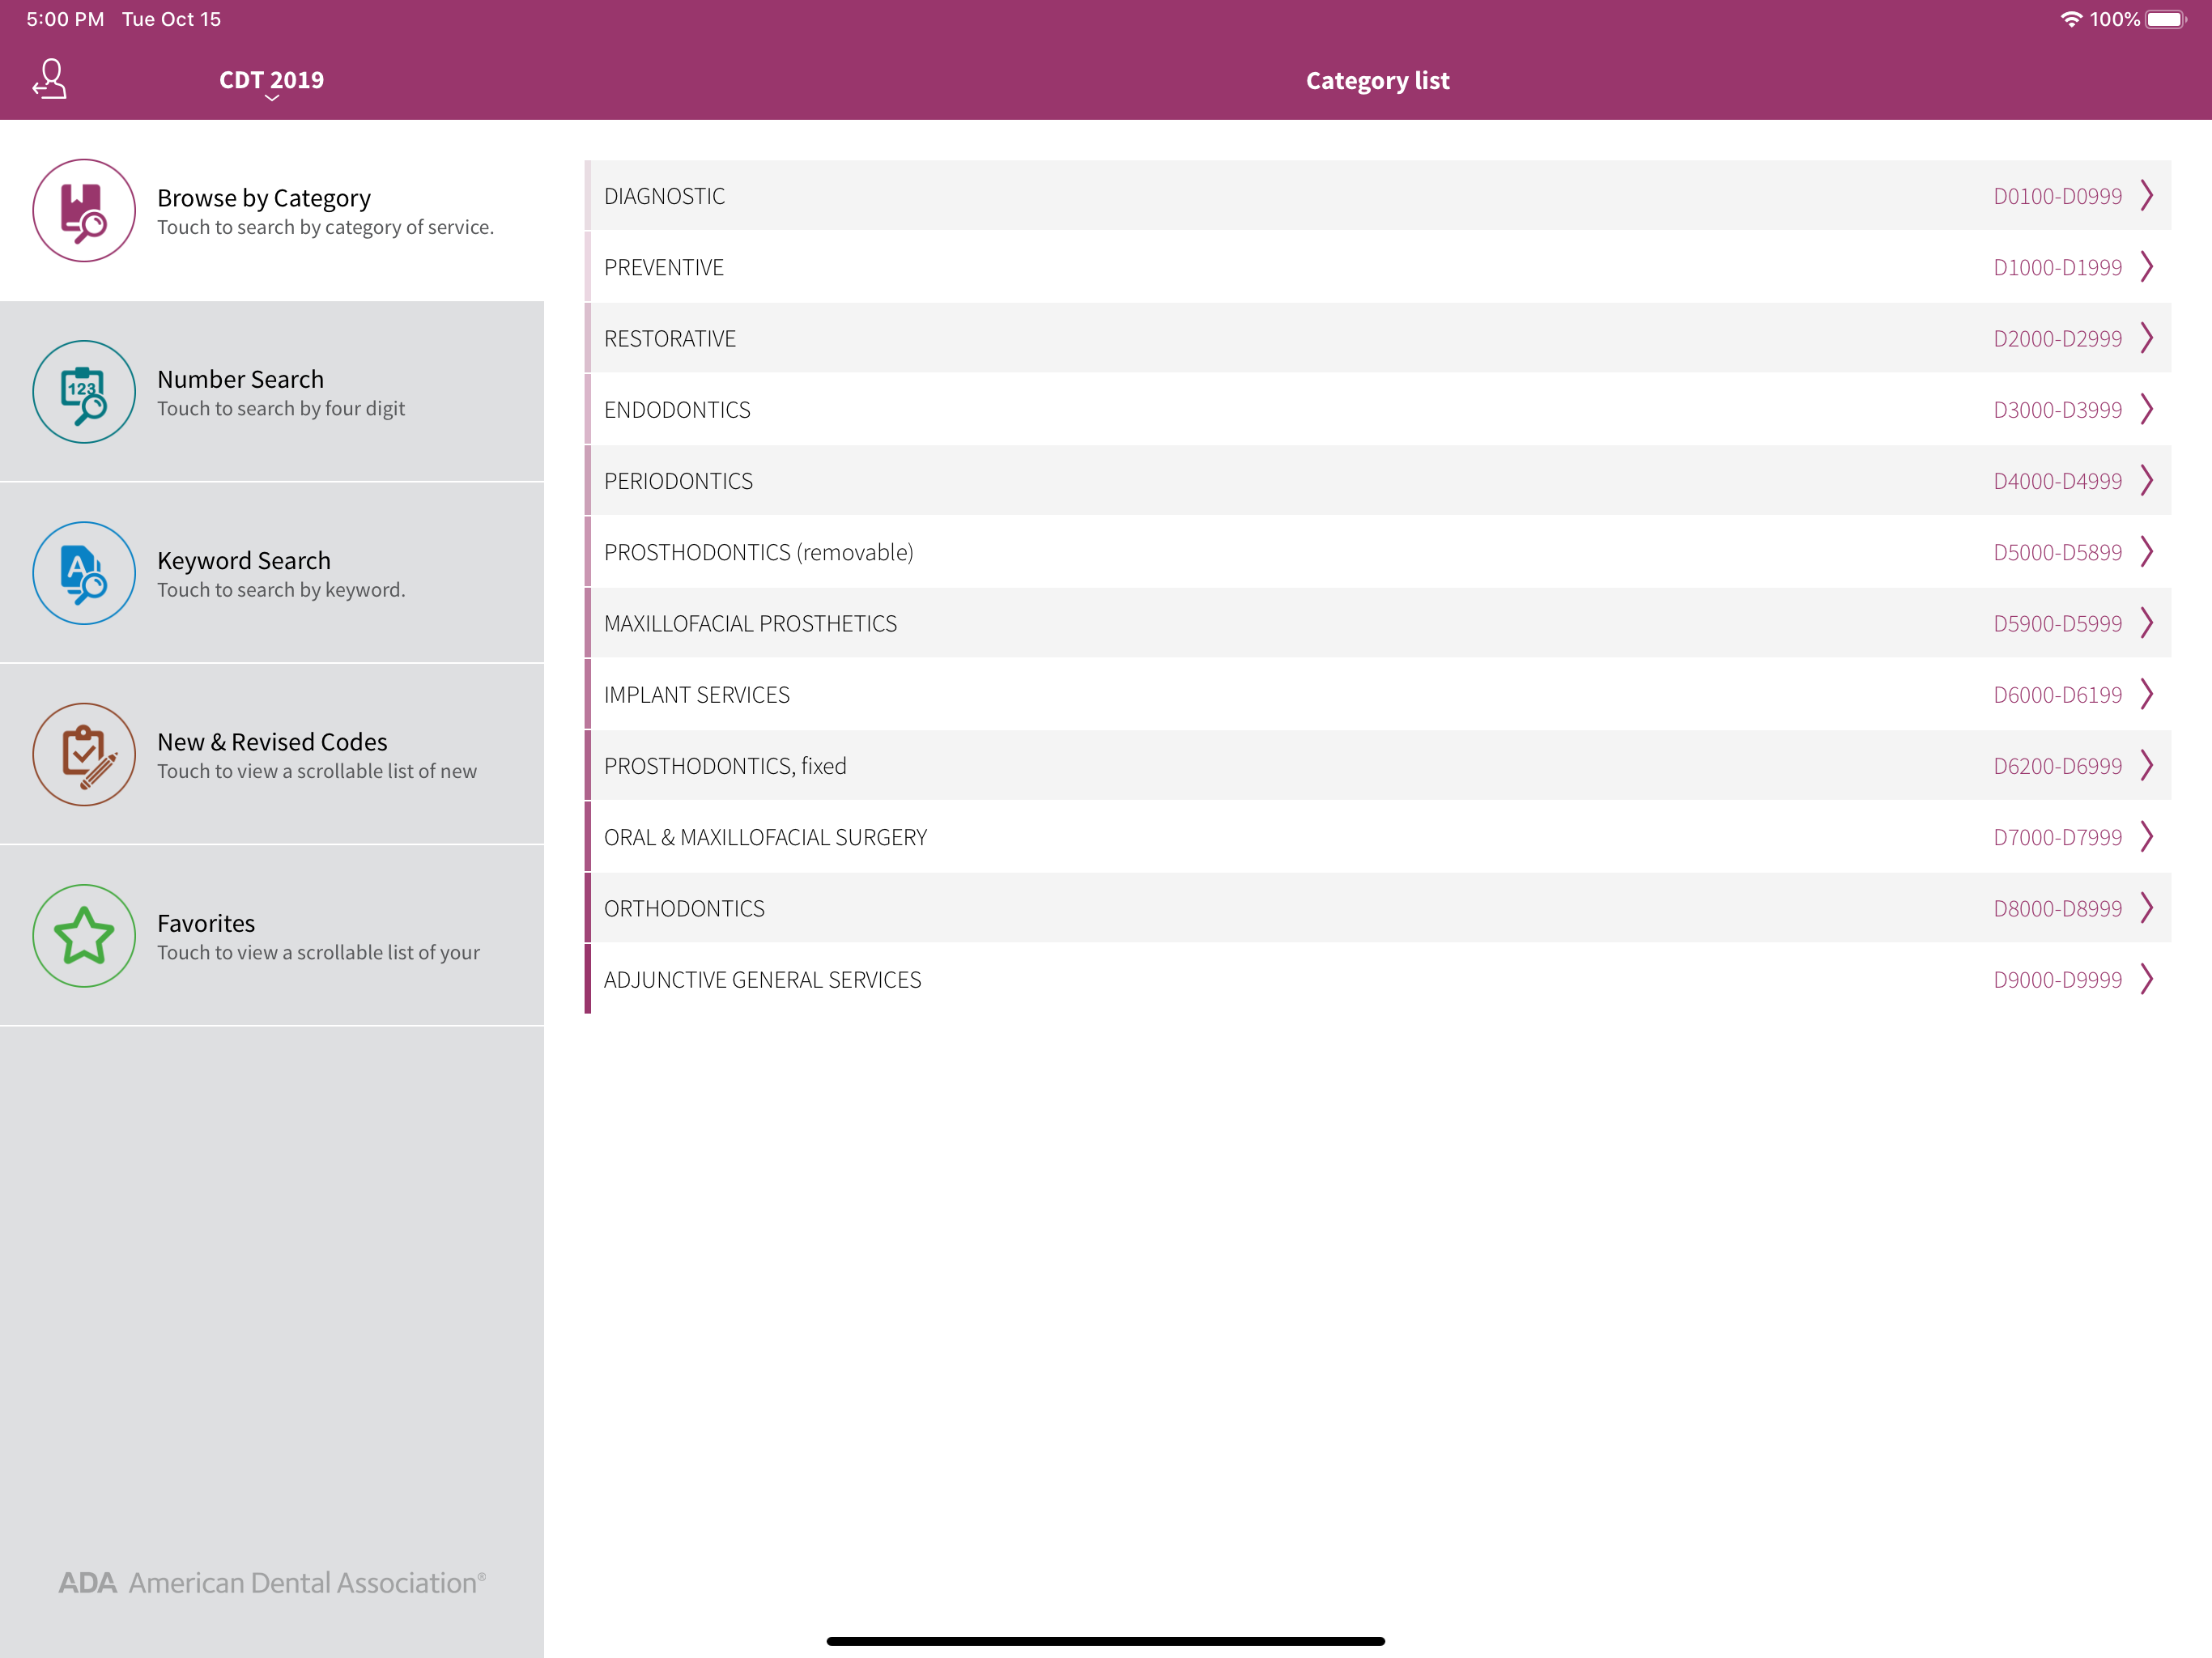Check the Wi-Fi status icon

(x=2071, y=19)
